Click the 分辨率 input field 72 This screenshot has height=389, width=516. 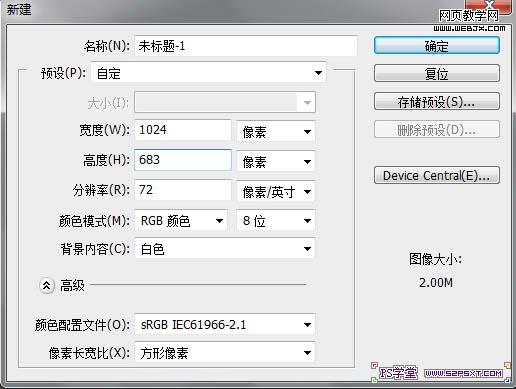click(x=183, y=190)
